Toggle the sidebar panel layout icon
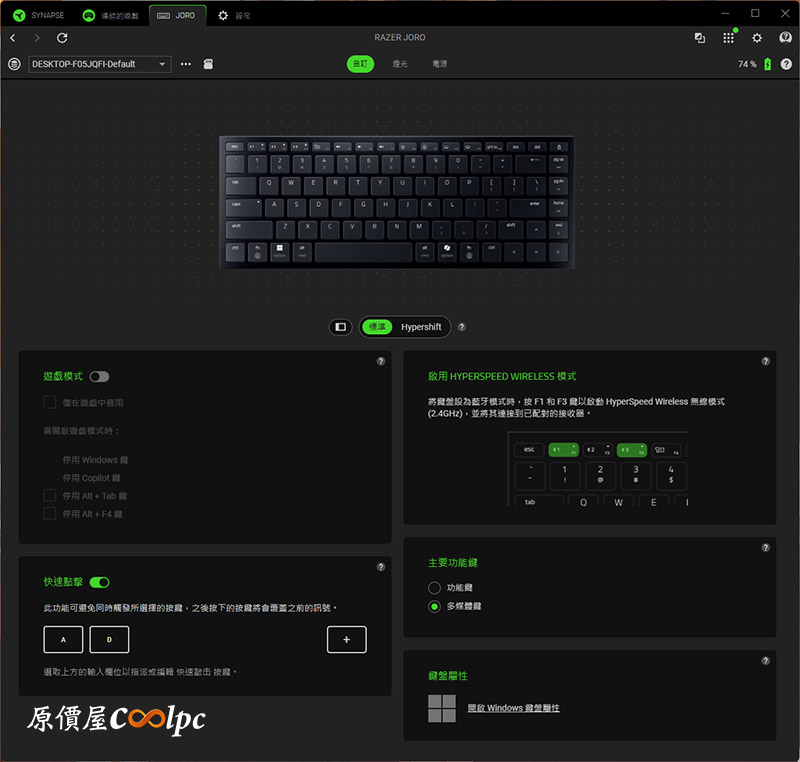Image resolution: width=800 pixels, height=762 pixels. point(340,327)
